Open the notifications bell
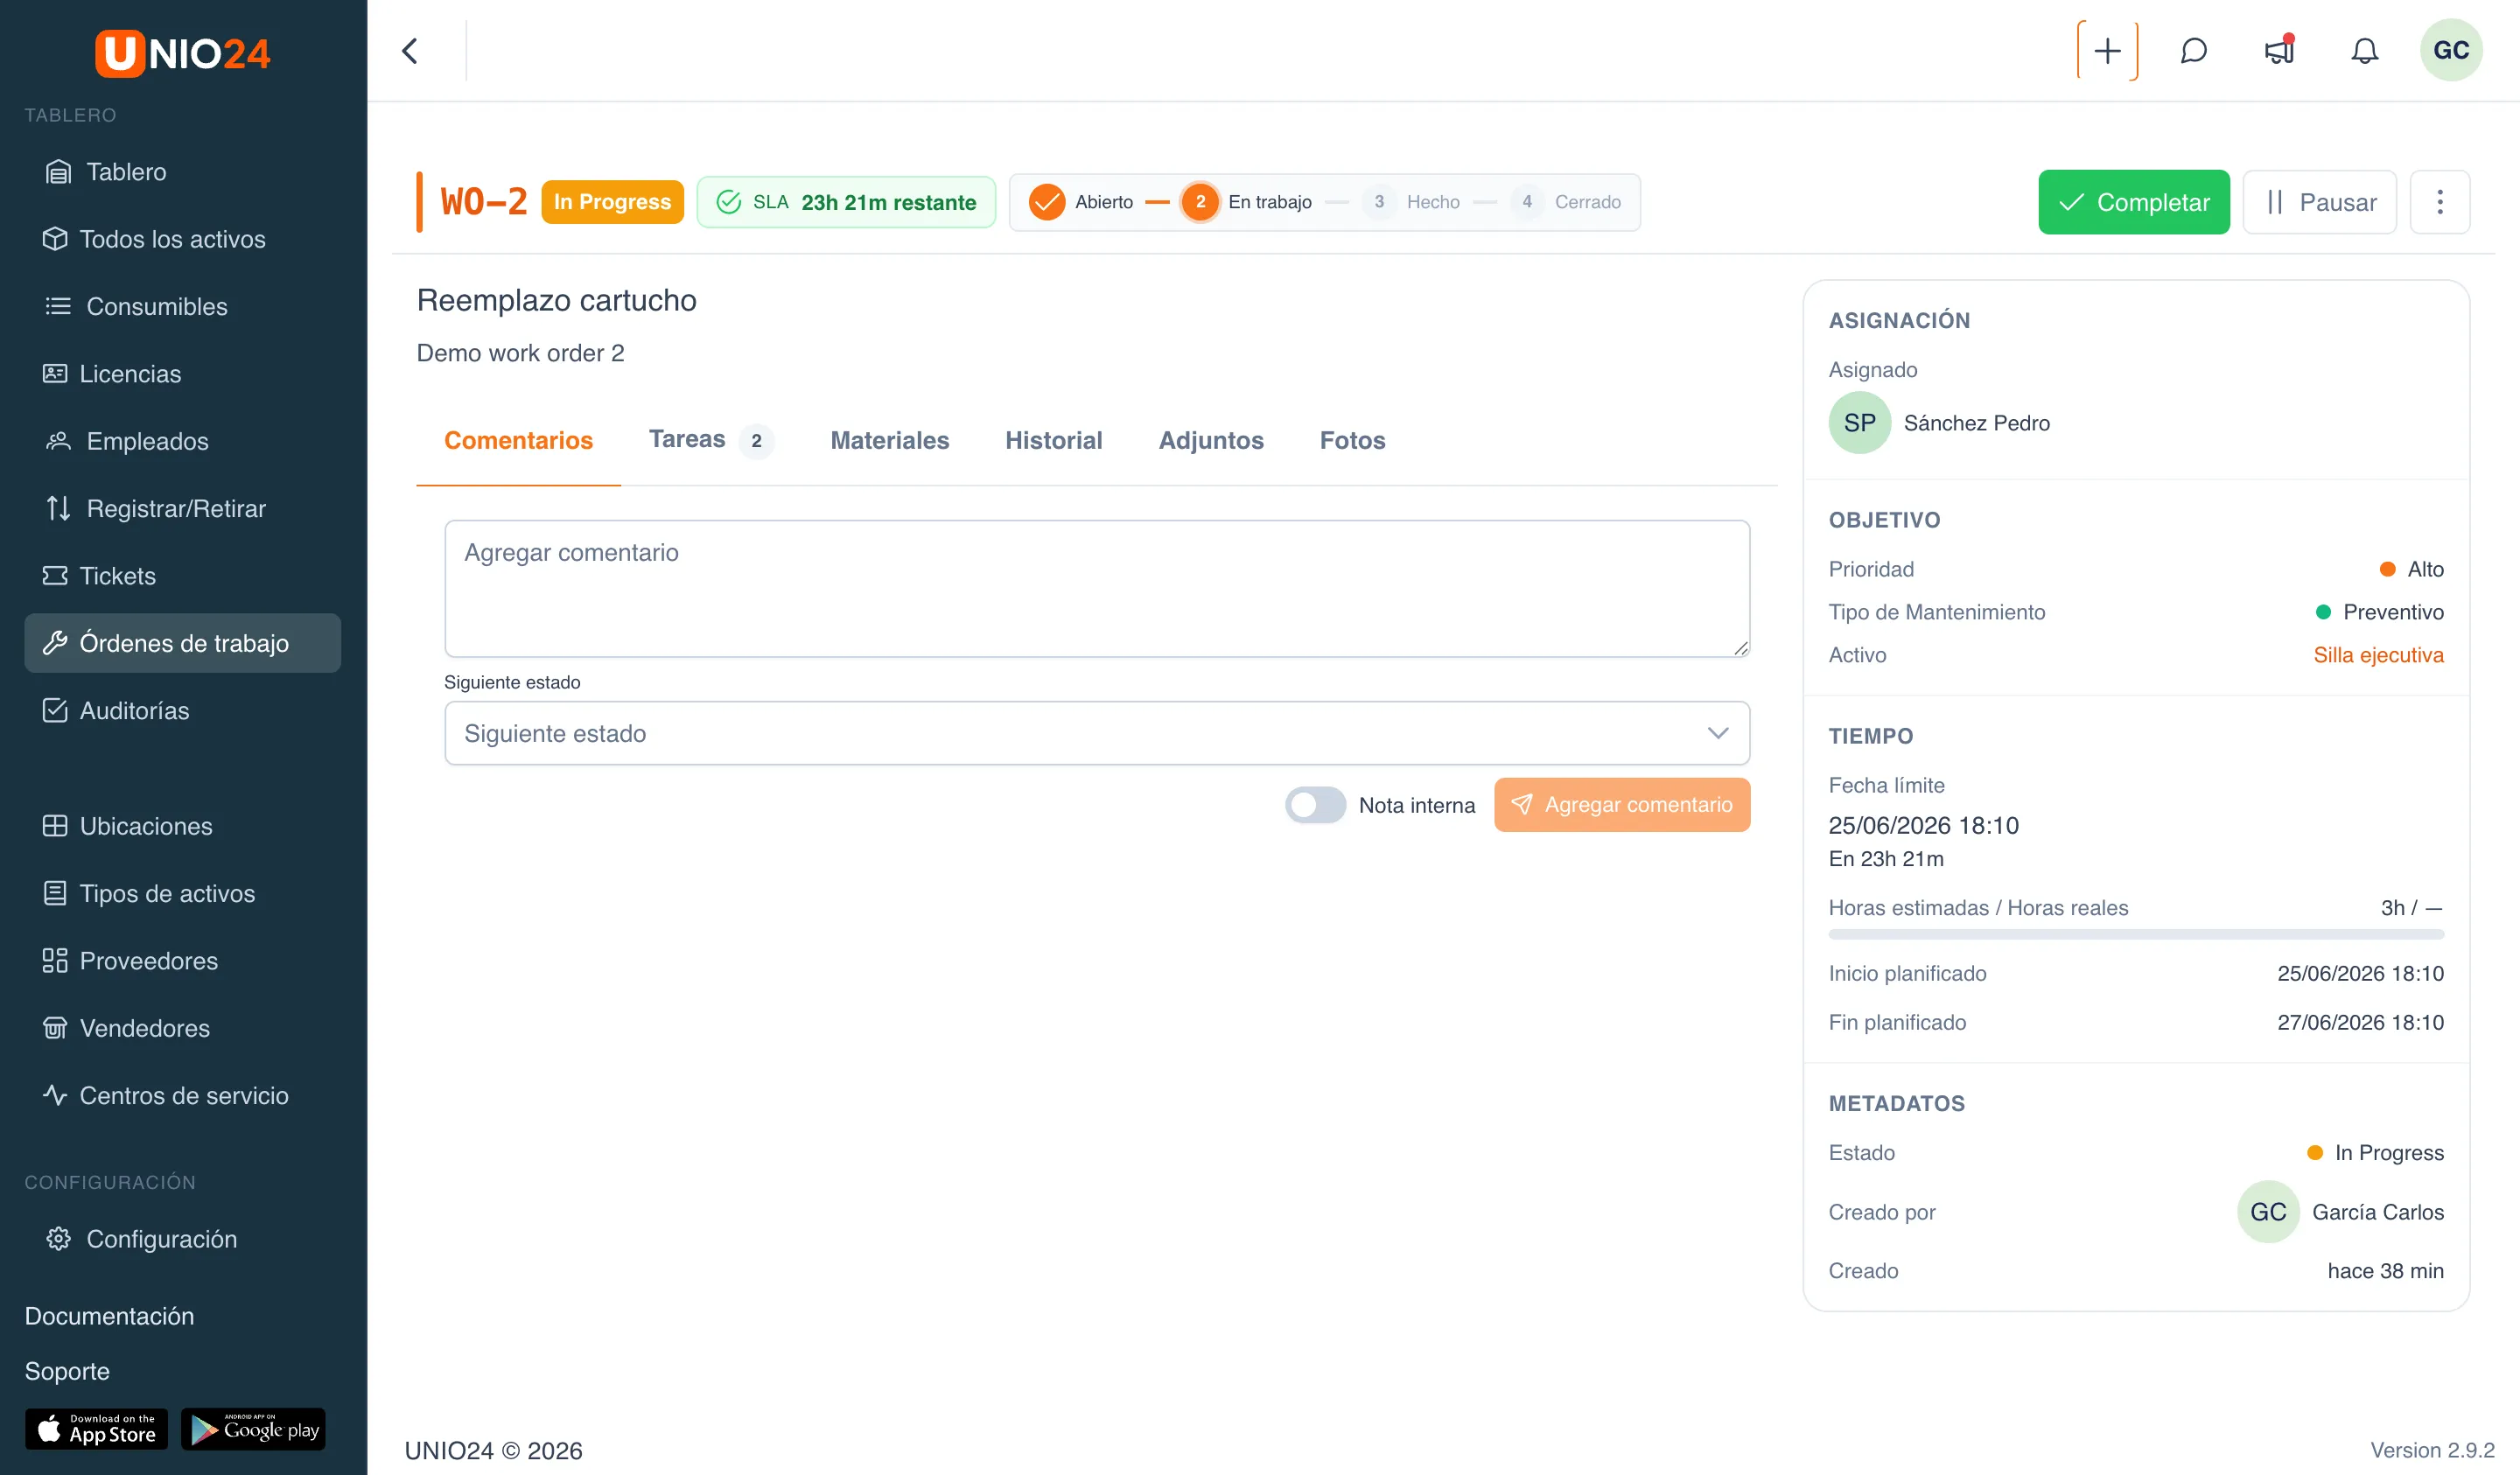The height and width of the screenshot is (1475, 2520). tap(2364, 51)
